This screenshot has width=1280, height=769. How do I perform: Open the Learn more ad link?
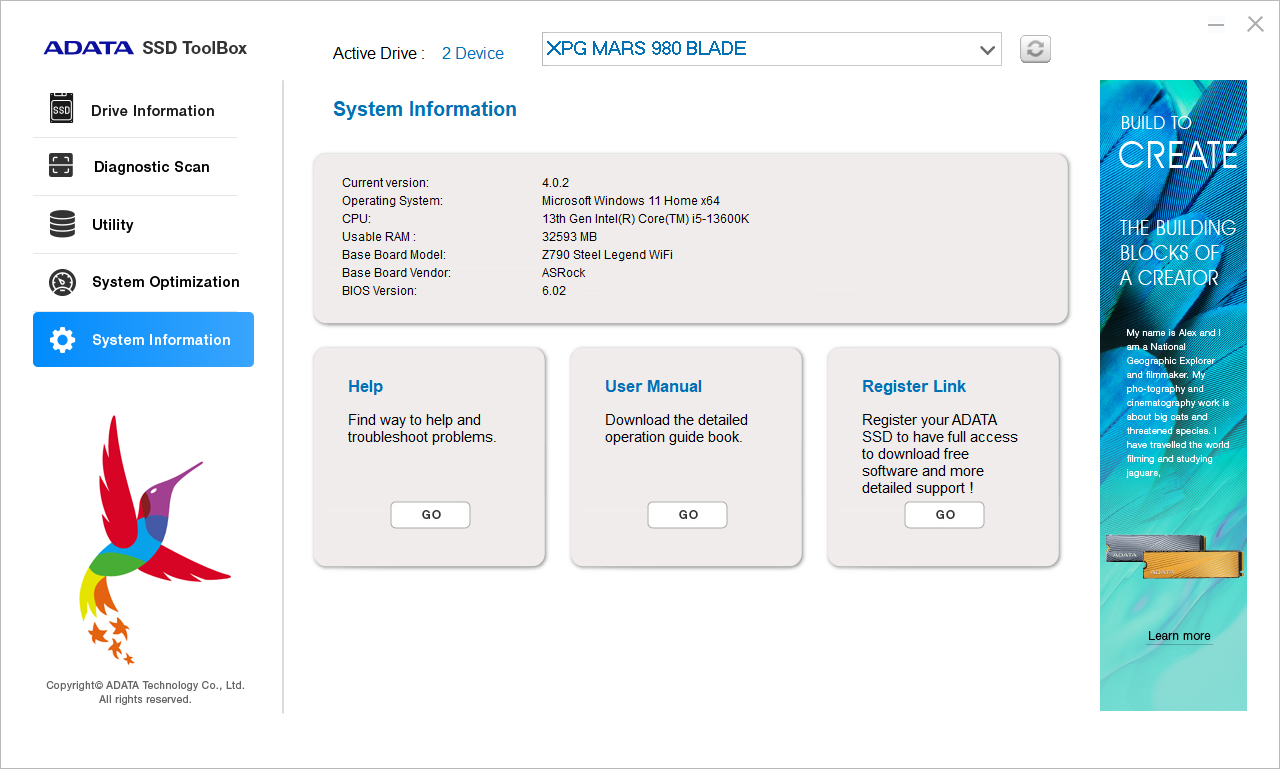(x=1179, y=636)
